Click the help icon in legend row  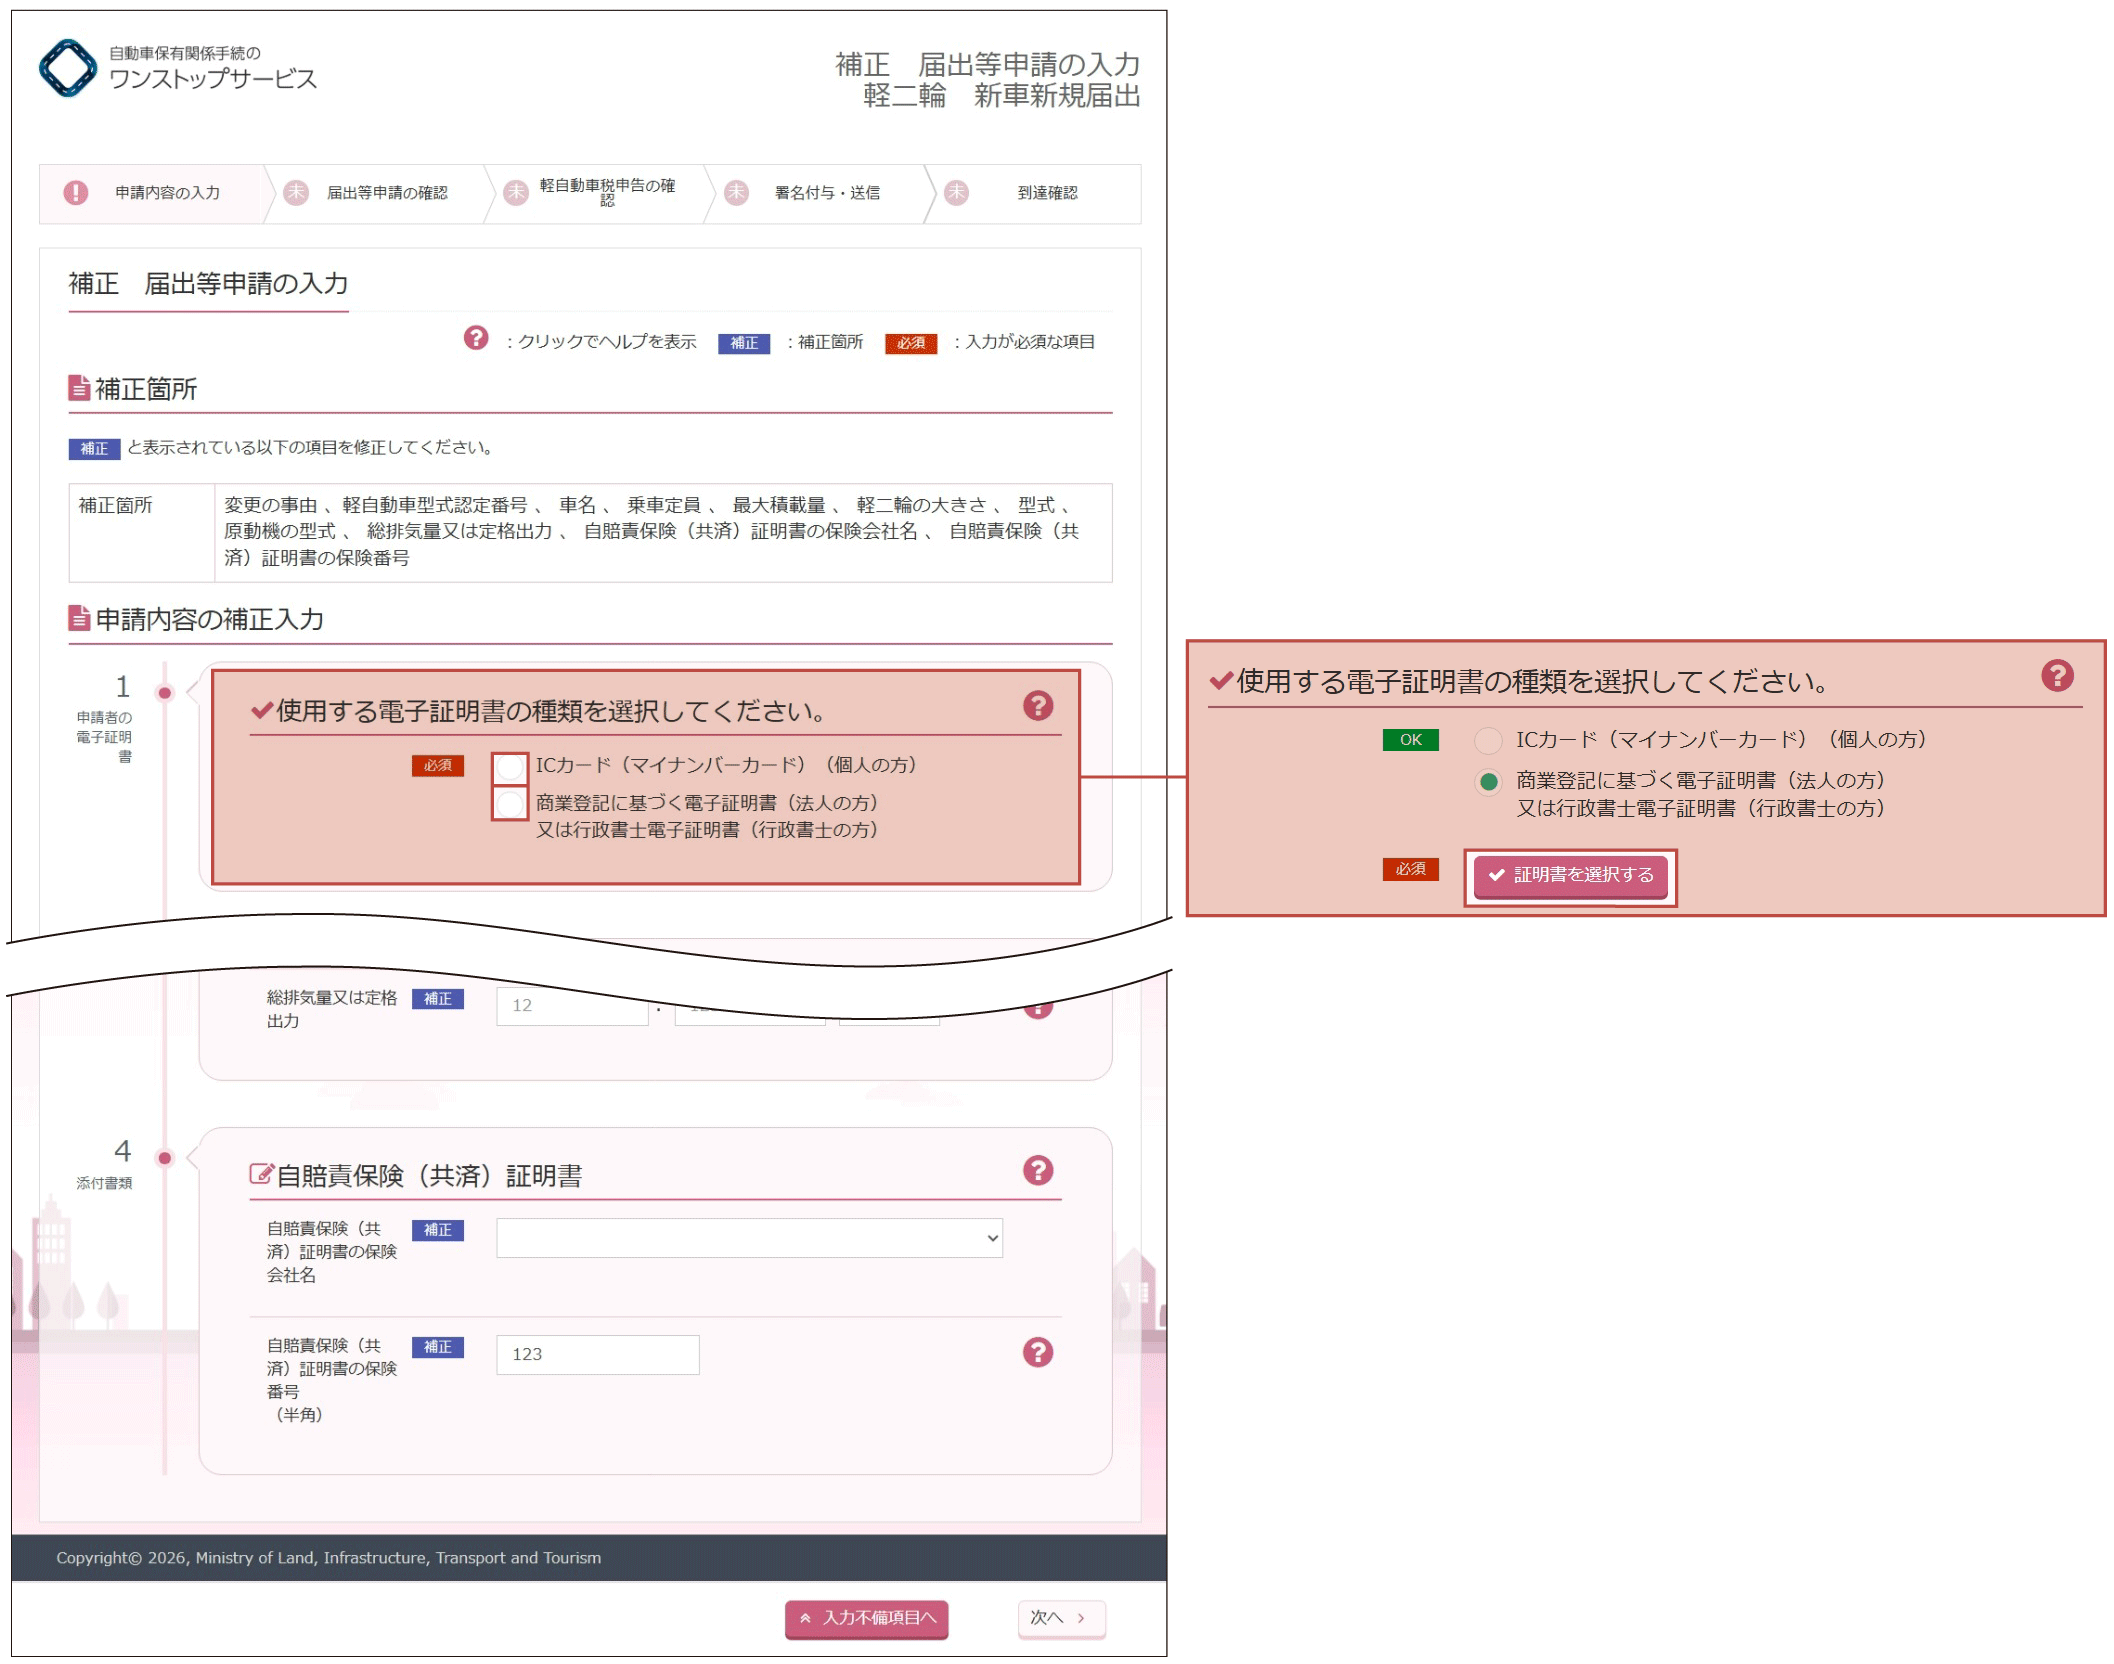pos(476,339)
